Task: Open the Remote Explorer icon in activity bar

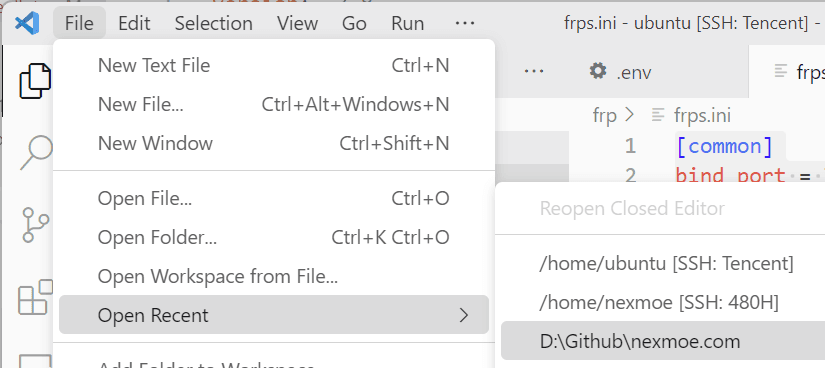Action: click(x=36, y=361)
